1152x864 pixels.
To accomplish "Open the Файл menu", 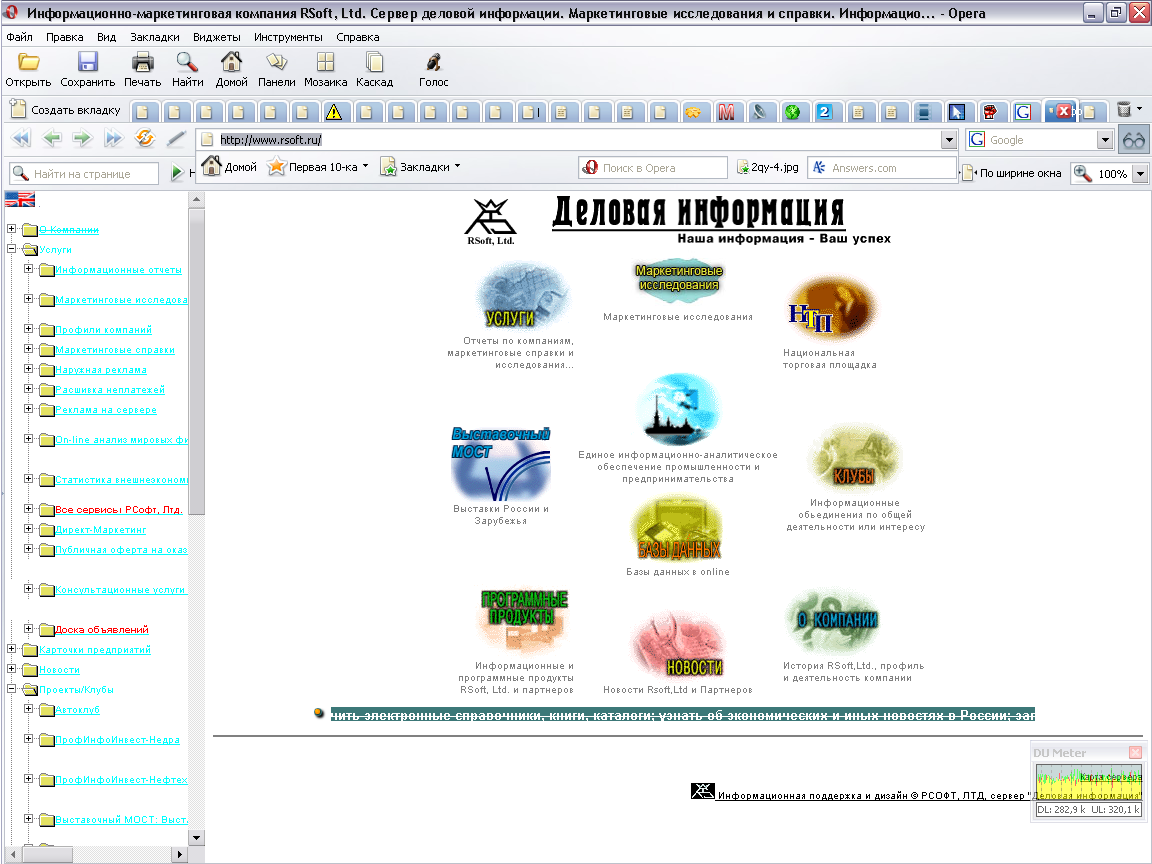I will [19, 37].
